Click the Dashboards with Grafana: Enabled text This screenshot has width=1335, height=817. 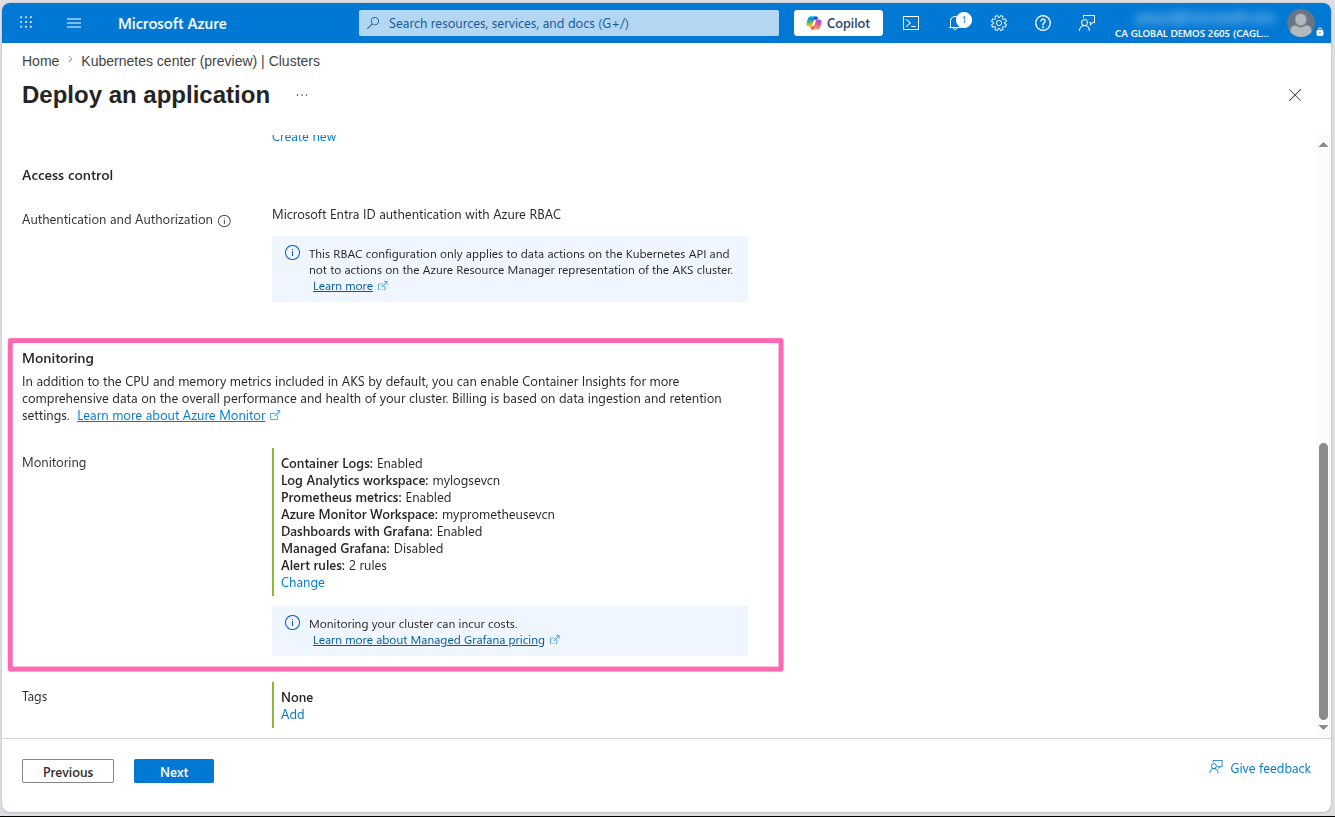(x=382, y=531)
